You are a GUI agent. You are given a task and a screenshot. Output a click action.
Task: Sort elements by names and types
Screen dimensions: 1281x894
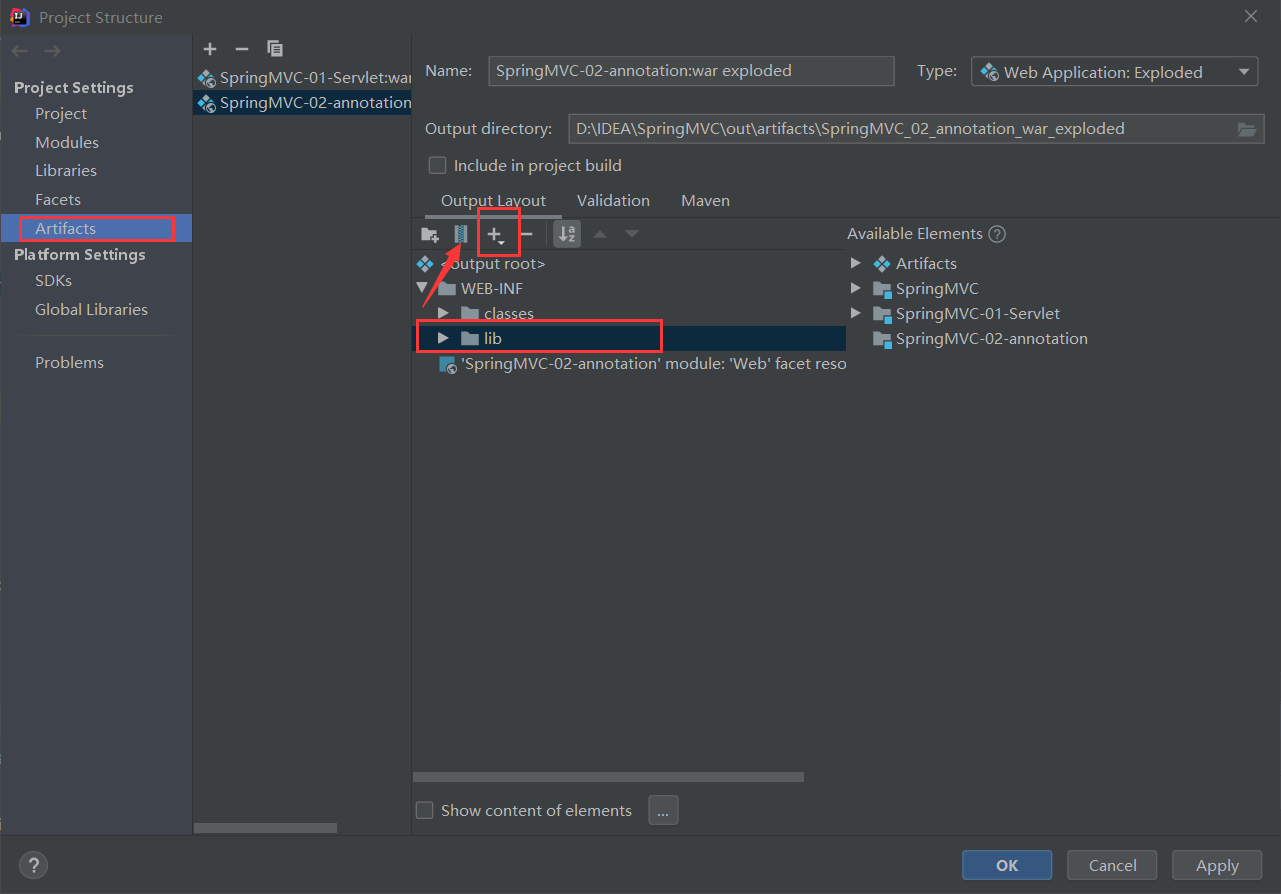567,235
